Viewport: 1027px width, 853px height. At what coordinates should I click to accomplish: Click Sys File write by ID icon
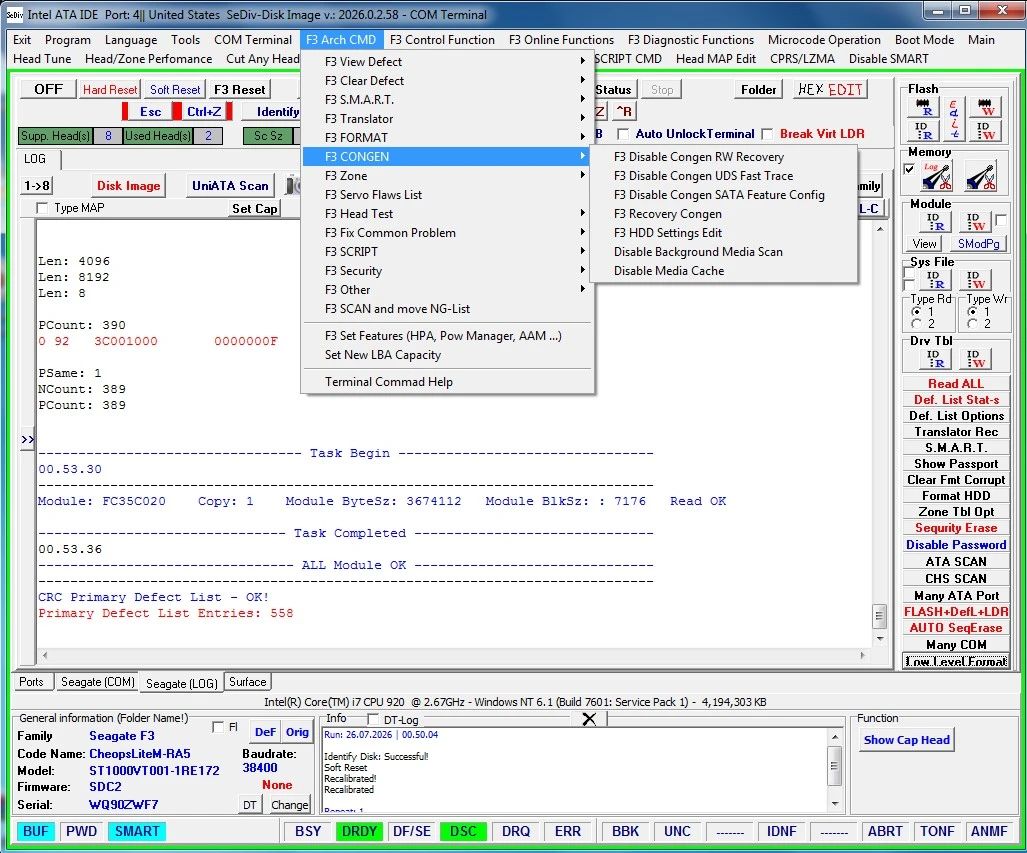[975, 280]
